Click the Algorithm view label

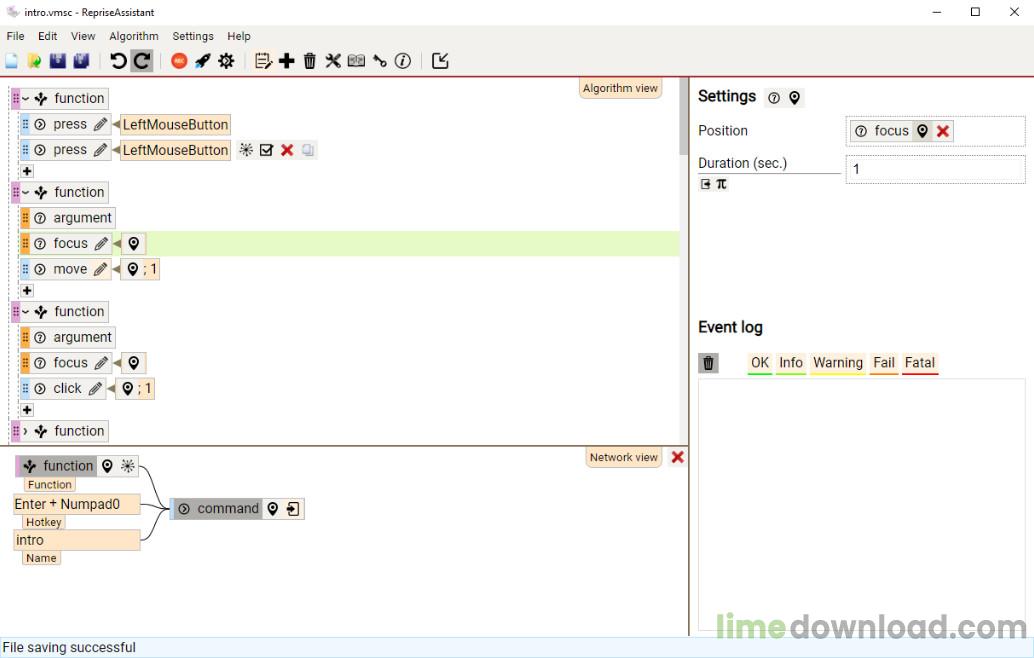(620, 88)
